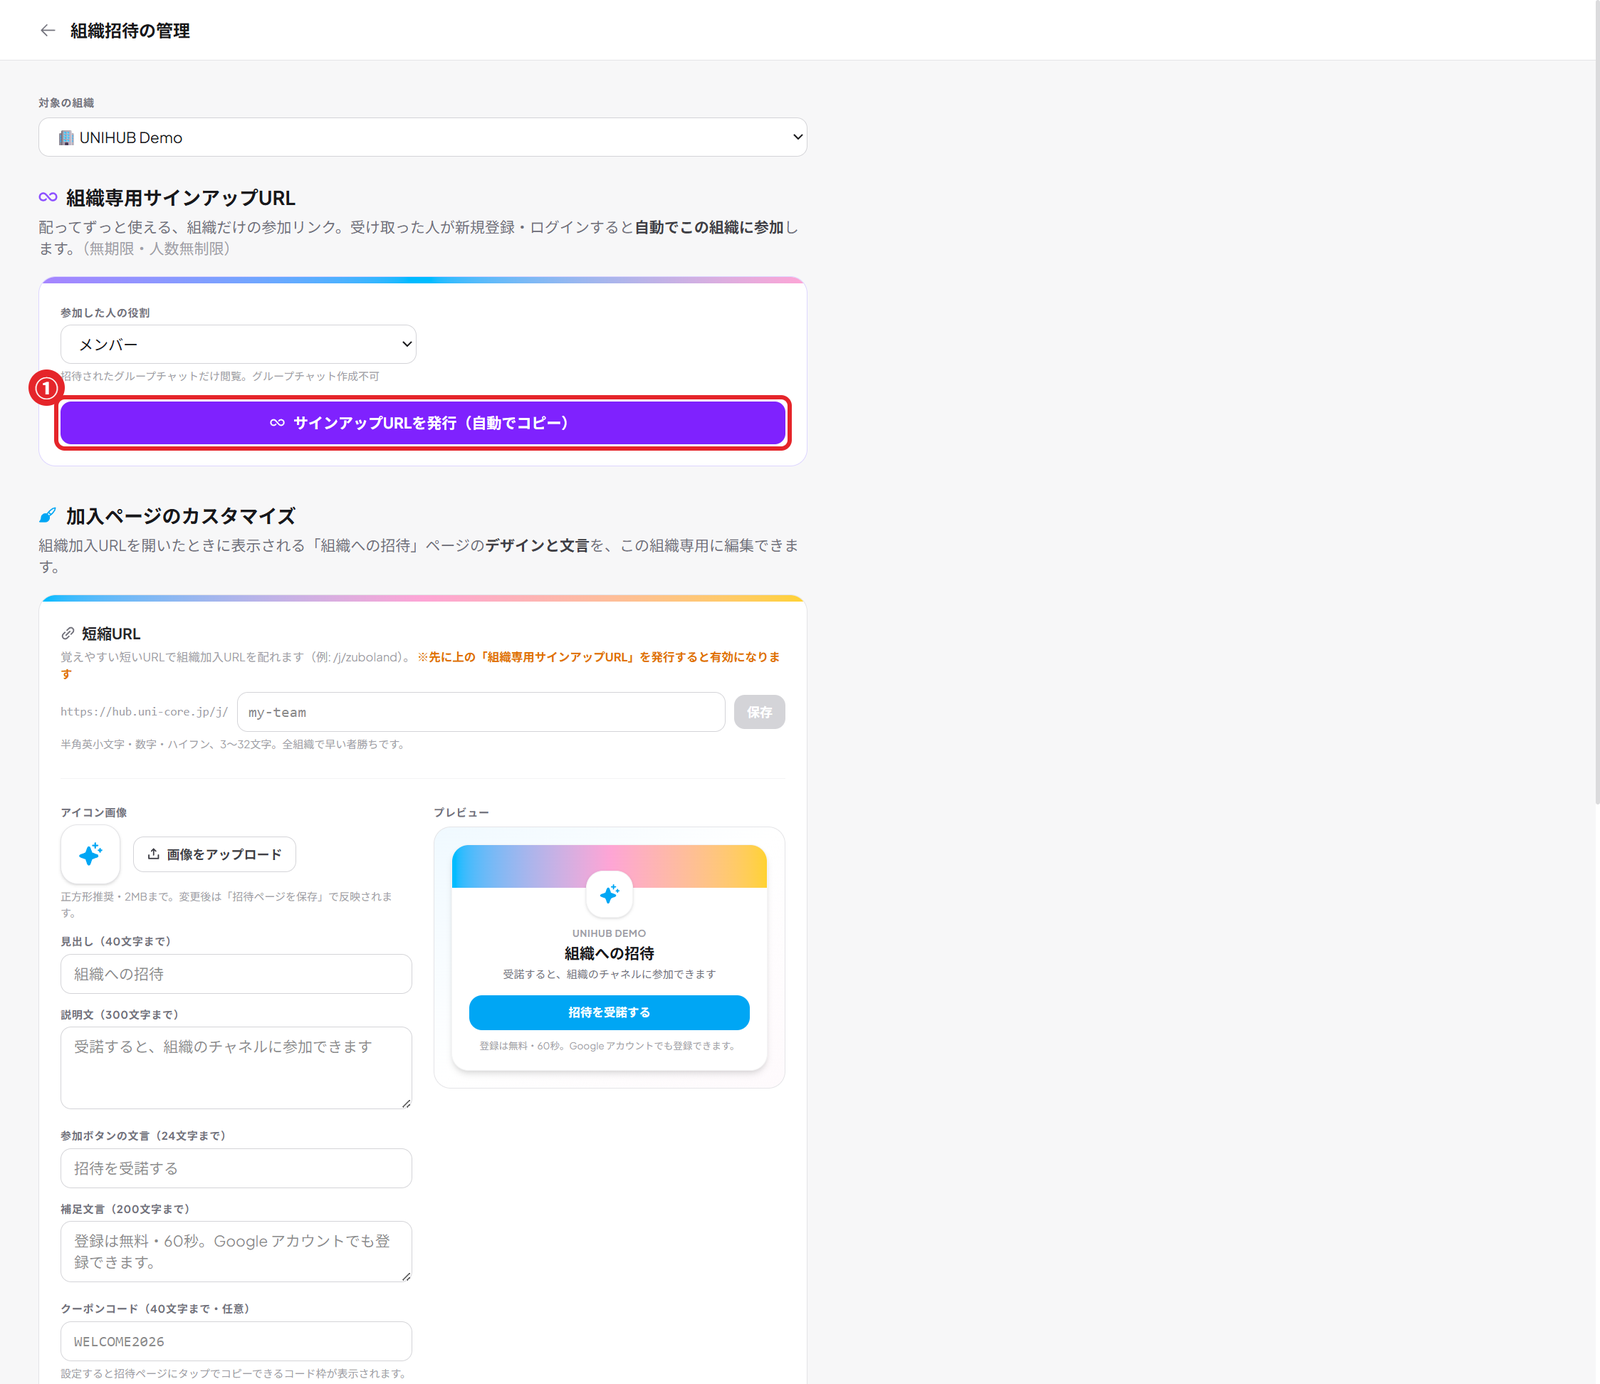Click the orange ※先に上の warning text
The image size is (1600, 1384).
[420, 665]
